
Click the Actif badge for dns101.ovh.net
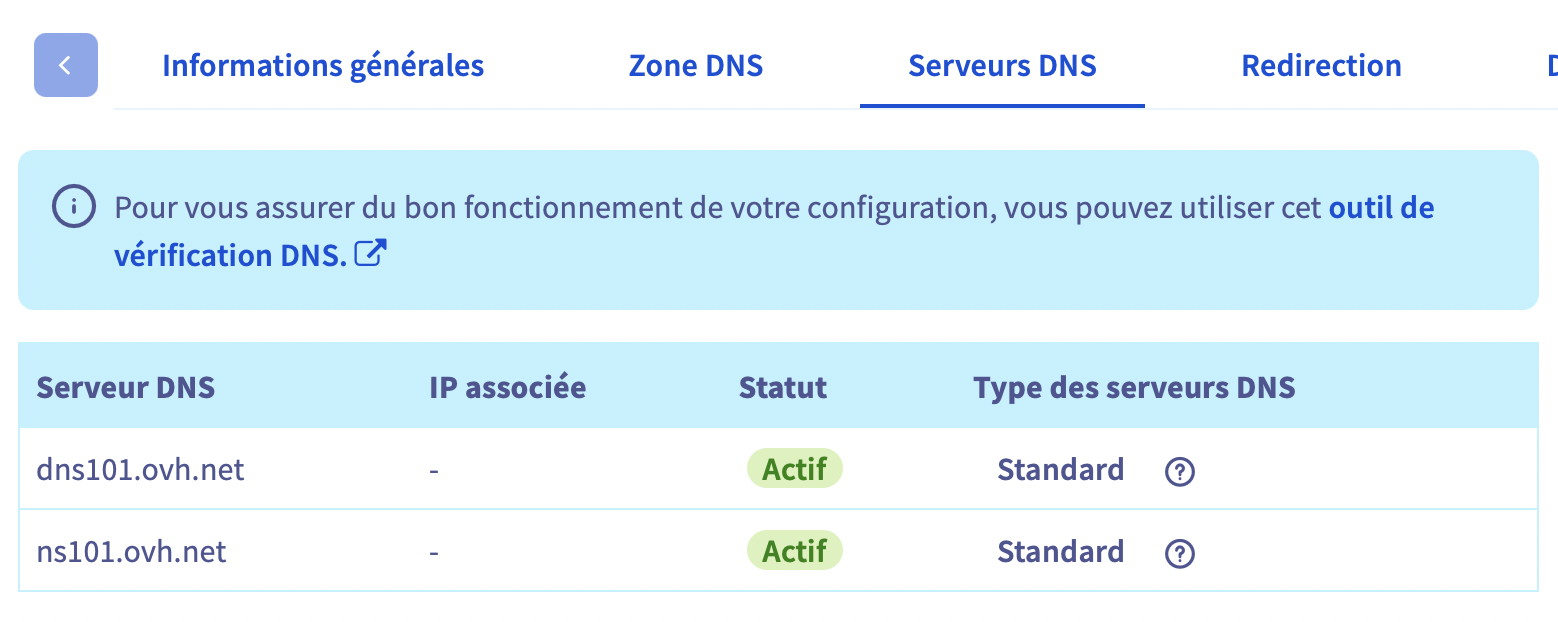coord(795,469)
